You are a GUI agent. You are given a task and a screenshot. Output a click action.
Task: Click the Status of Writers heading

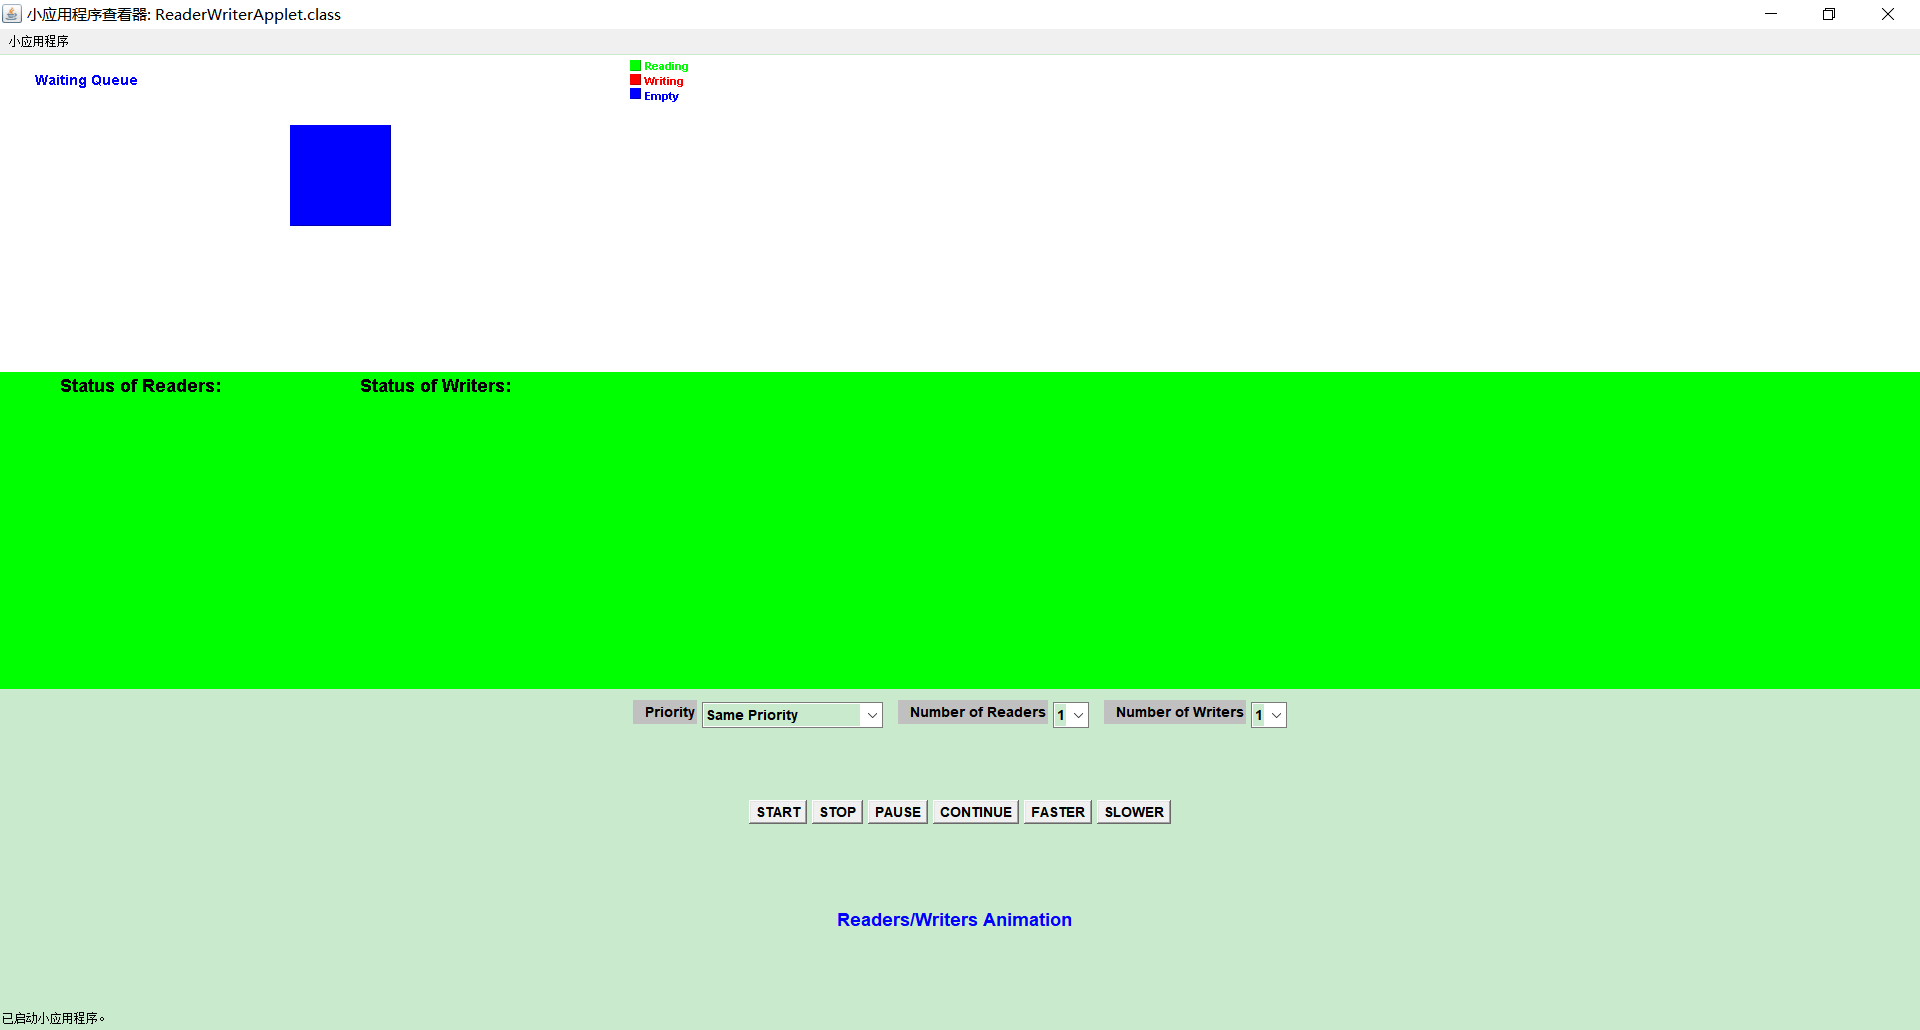coord(436,386)
